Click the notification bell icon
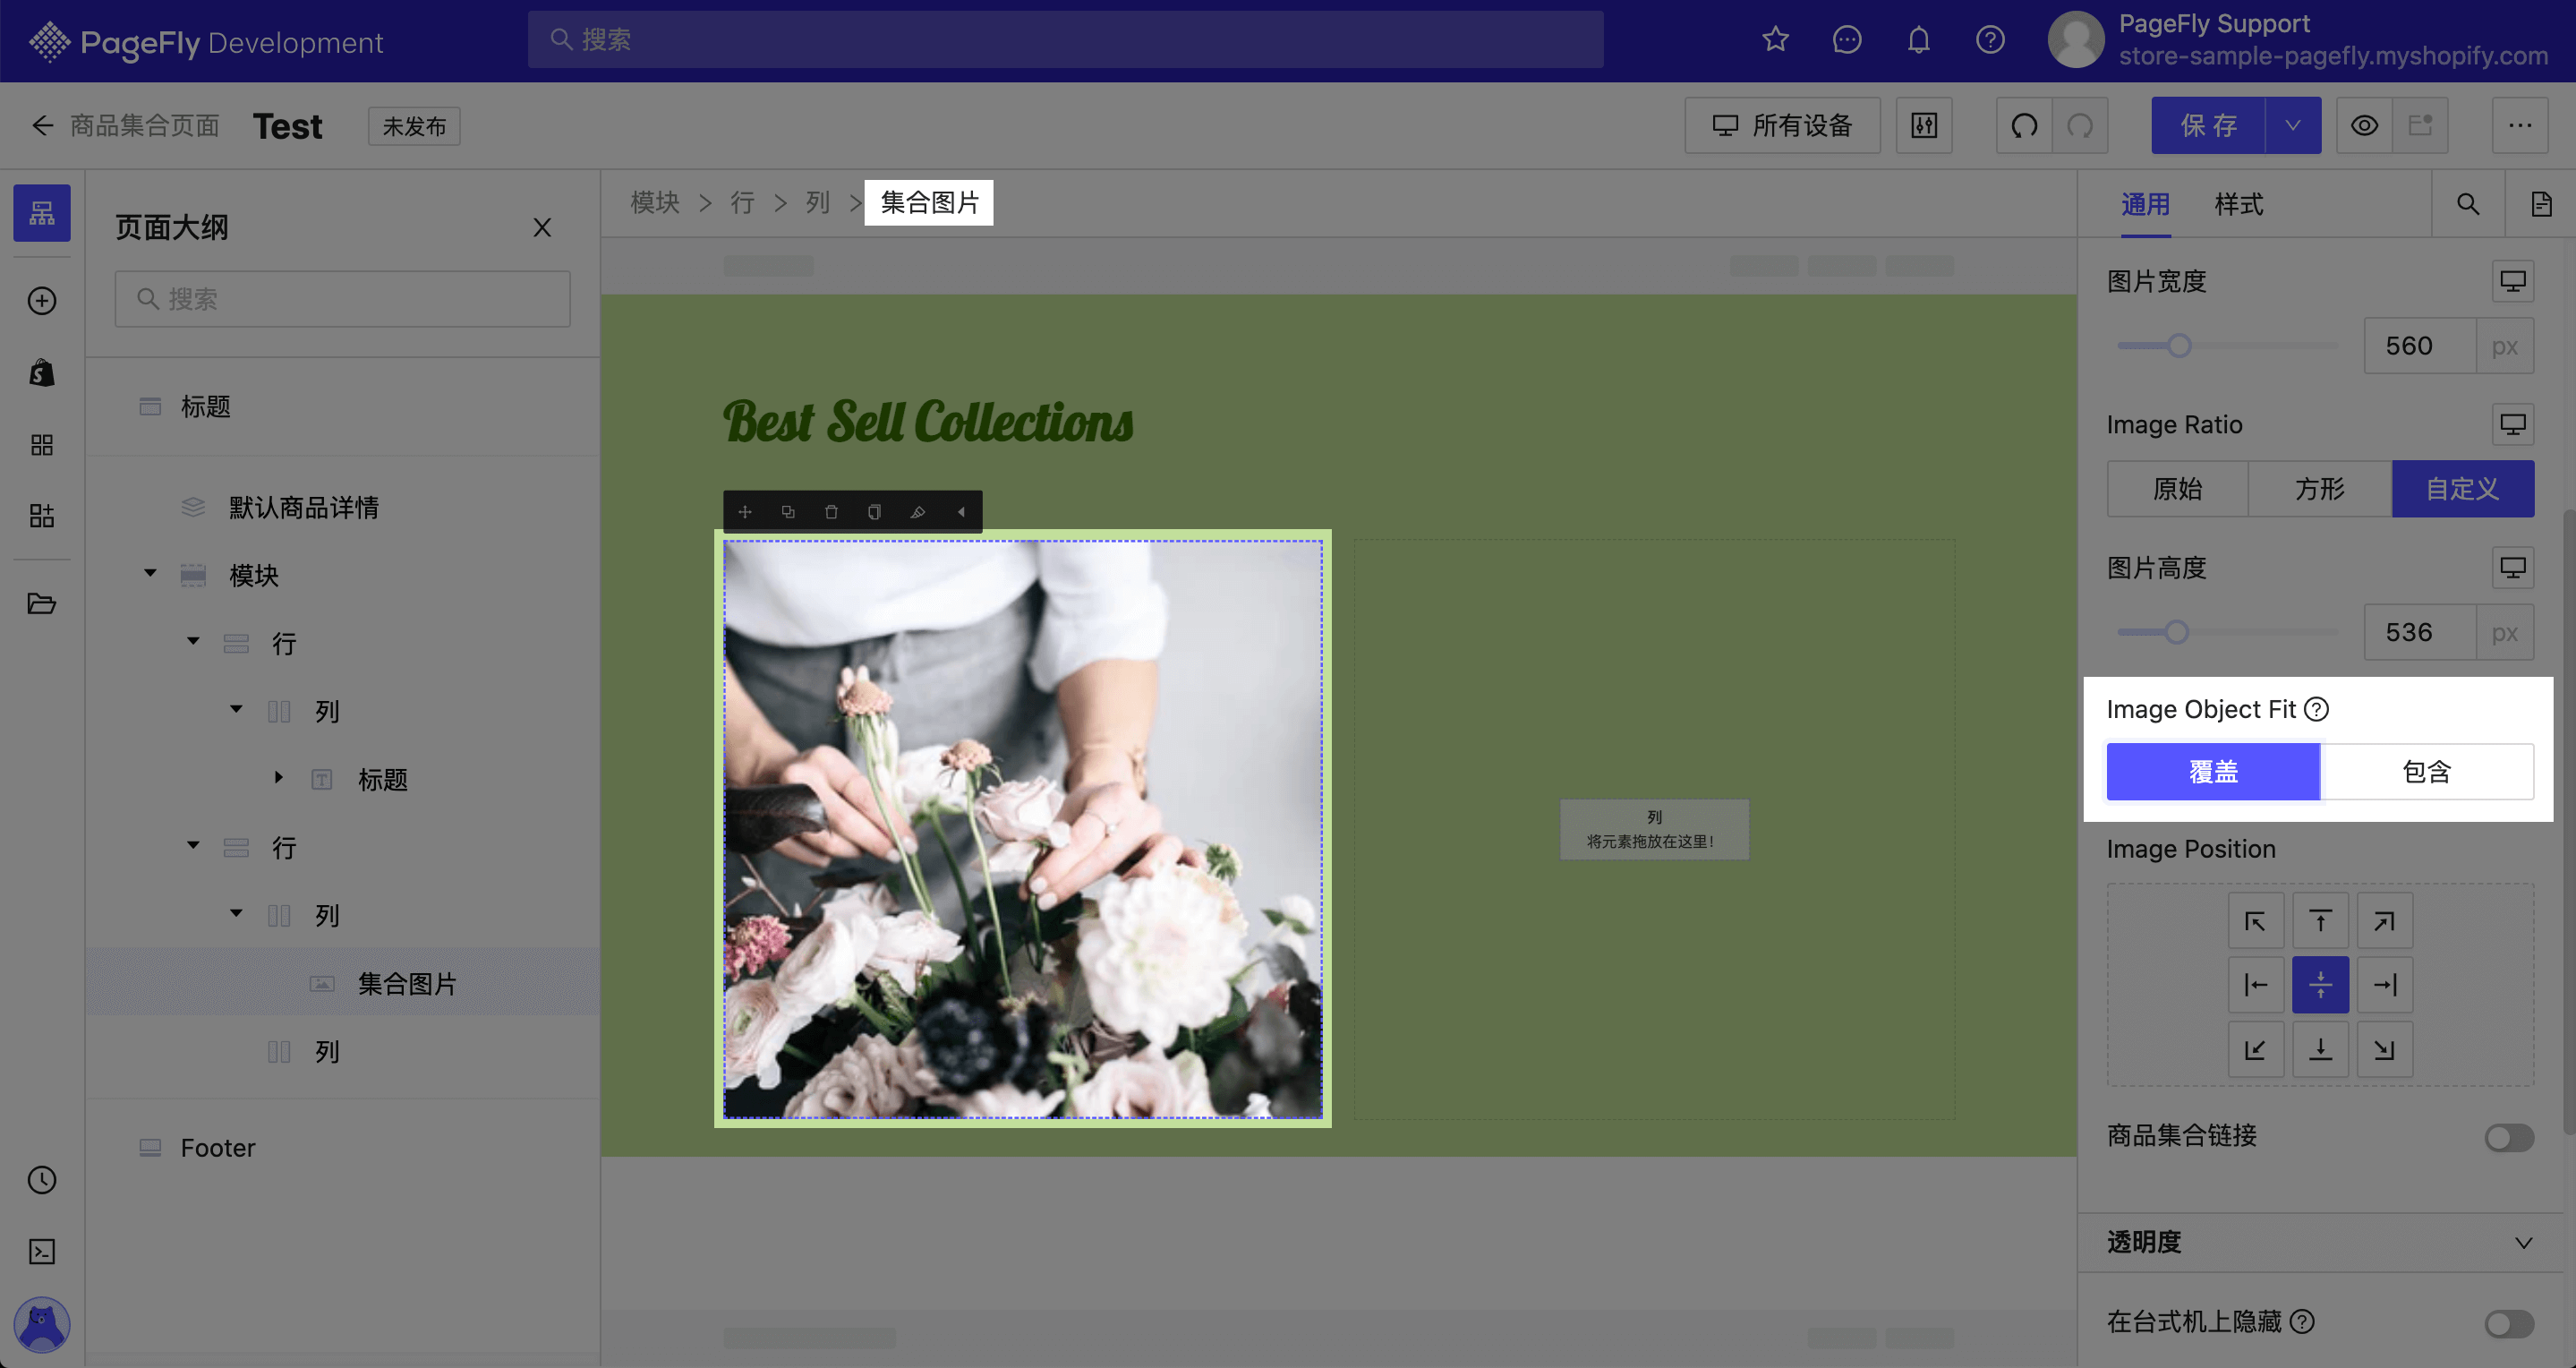This screenshot has width=2576, height=1368. [1918, 40]
